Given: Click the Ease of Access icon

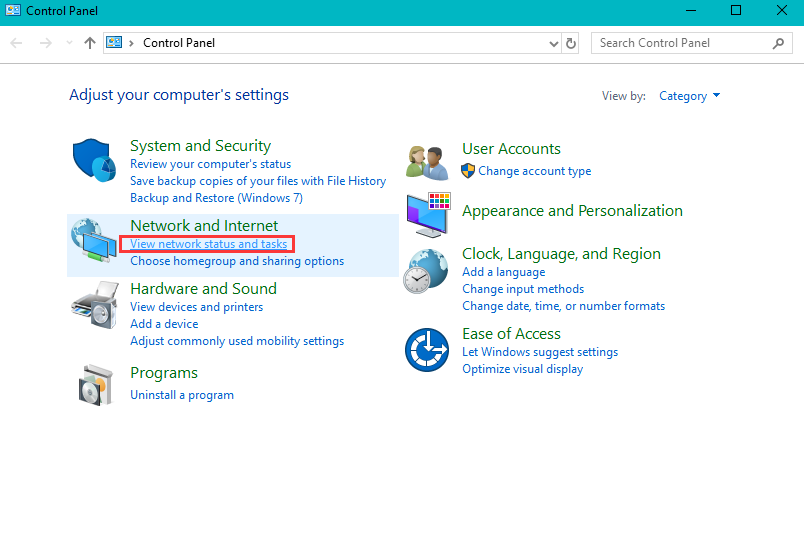Looking at the screenshot, I should click(x=427, y=350).
